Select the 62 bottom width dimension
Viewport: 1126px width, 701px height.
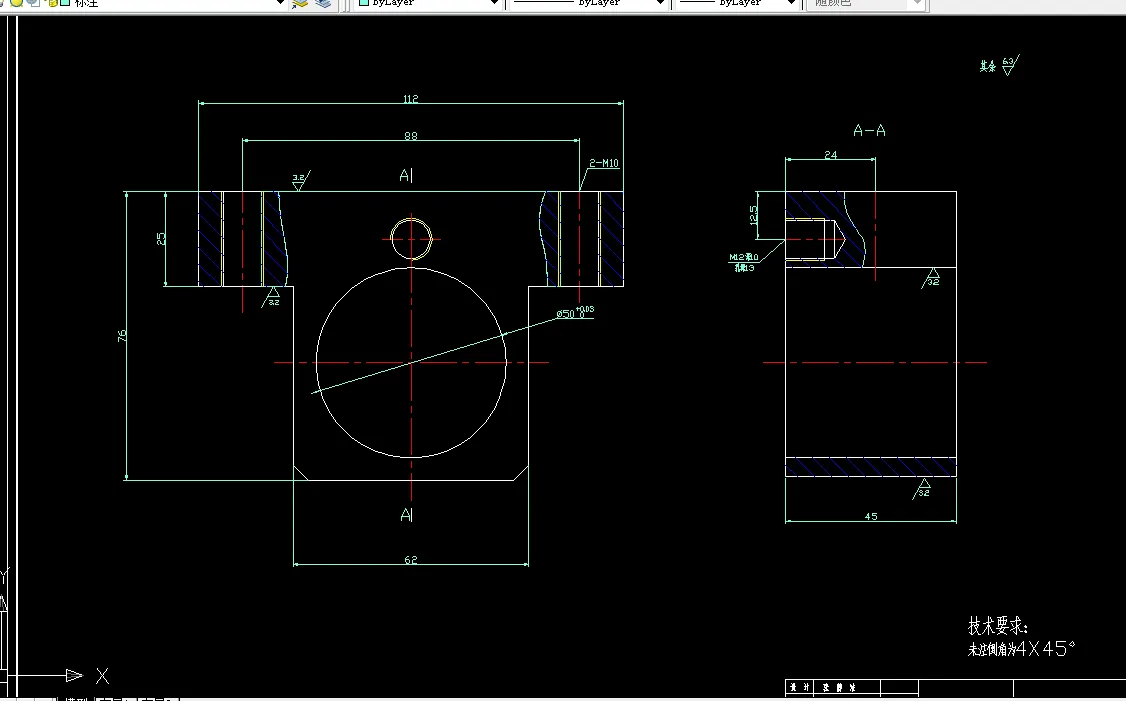click(411, 560)
